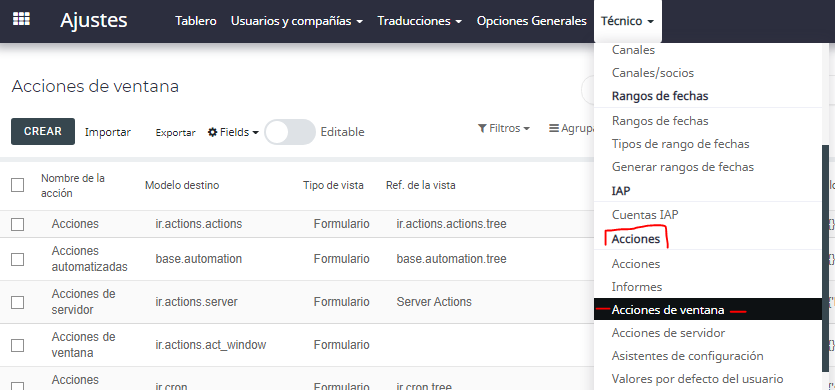
Task: Click the CREAR button
Action: pyautogui.click(x=43, y=132)
